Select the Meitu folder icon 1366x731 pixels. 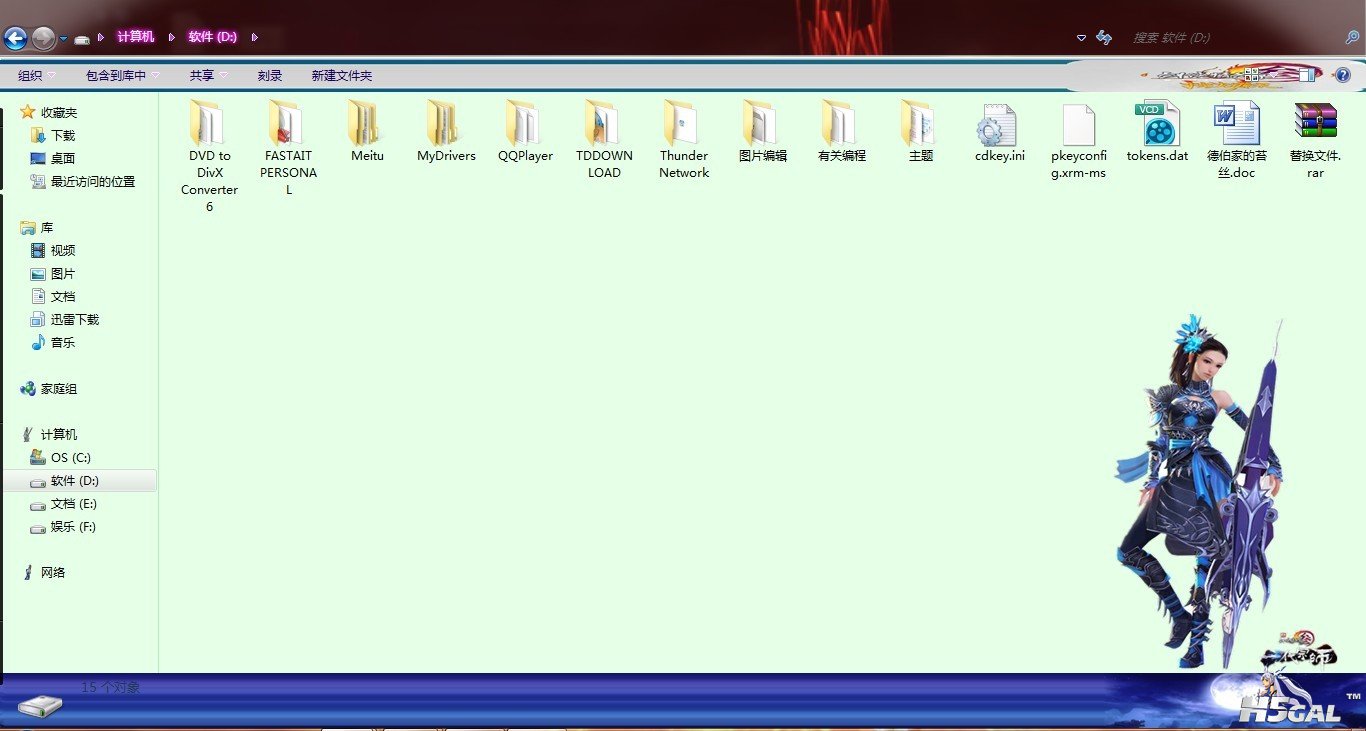[x=366, y=123]
